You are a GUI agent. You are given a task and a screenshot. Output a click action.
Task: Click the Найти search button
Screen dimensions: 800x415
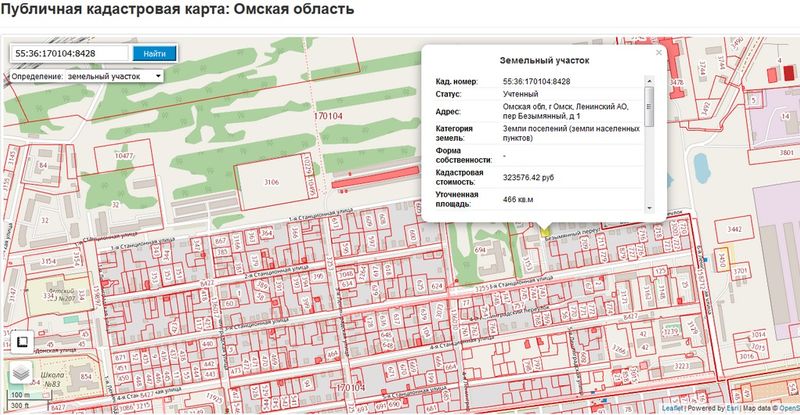point(155,53)
